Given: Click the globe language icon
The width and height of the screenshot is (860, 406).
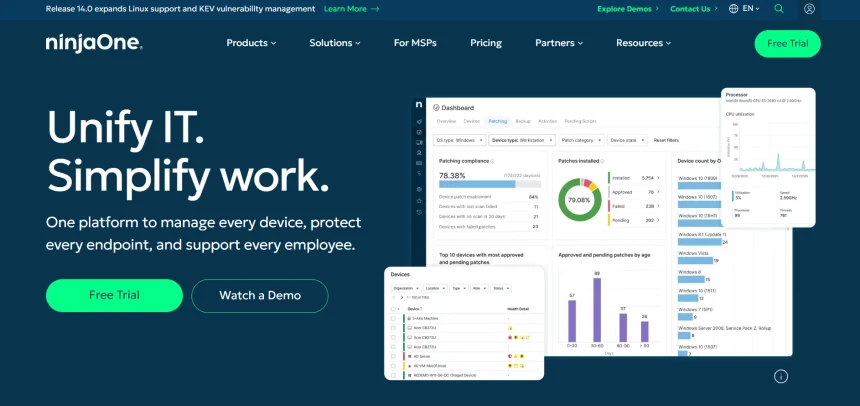Looking at the screenshot, I should 733,9.
